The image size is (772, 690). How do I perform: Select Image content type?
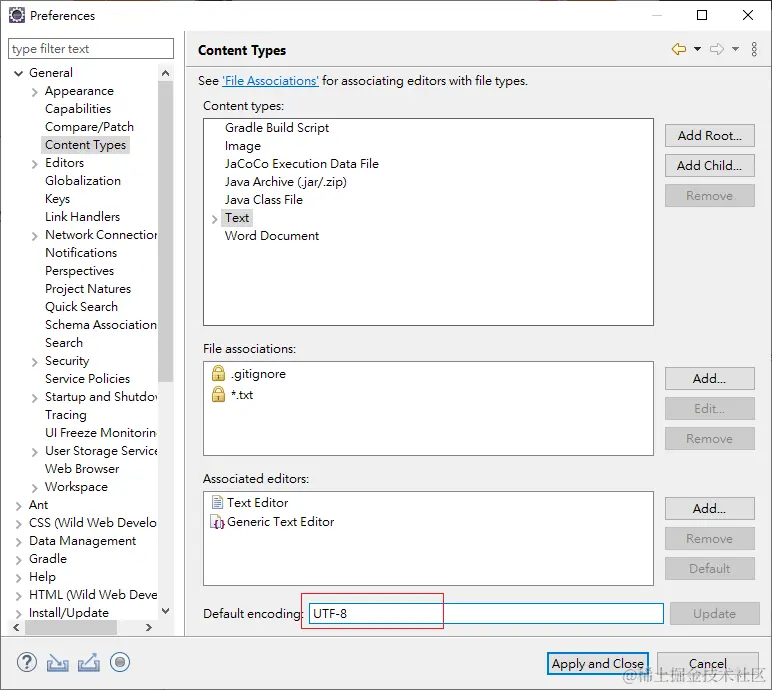coord(243,146)
